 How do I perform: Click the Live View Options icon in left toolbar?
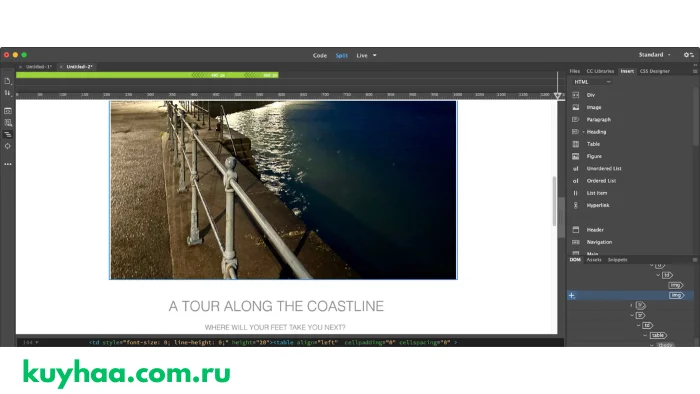8,111
